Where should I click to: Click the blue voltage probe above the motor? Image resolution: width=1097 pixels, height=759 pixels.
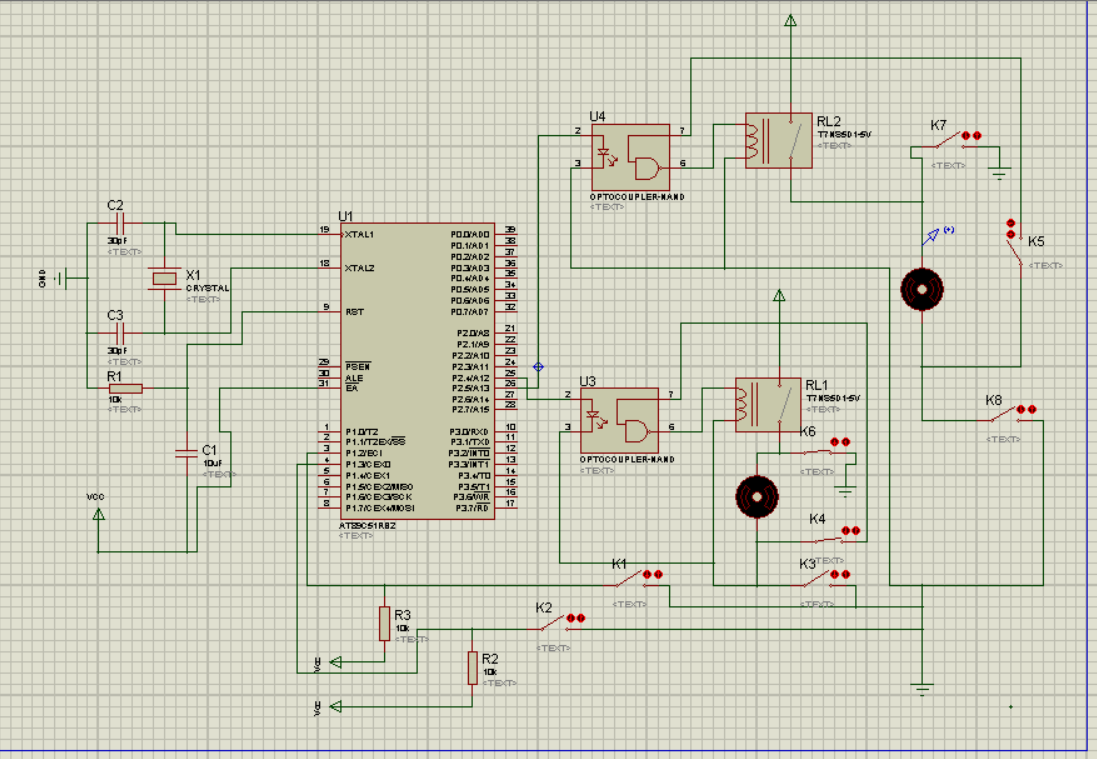(930, 238)
